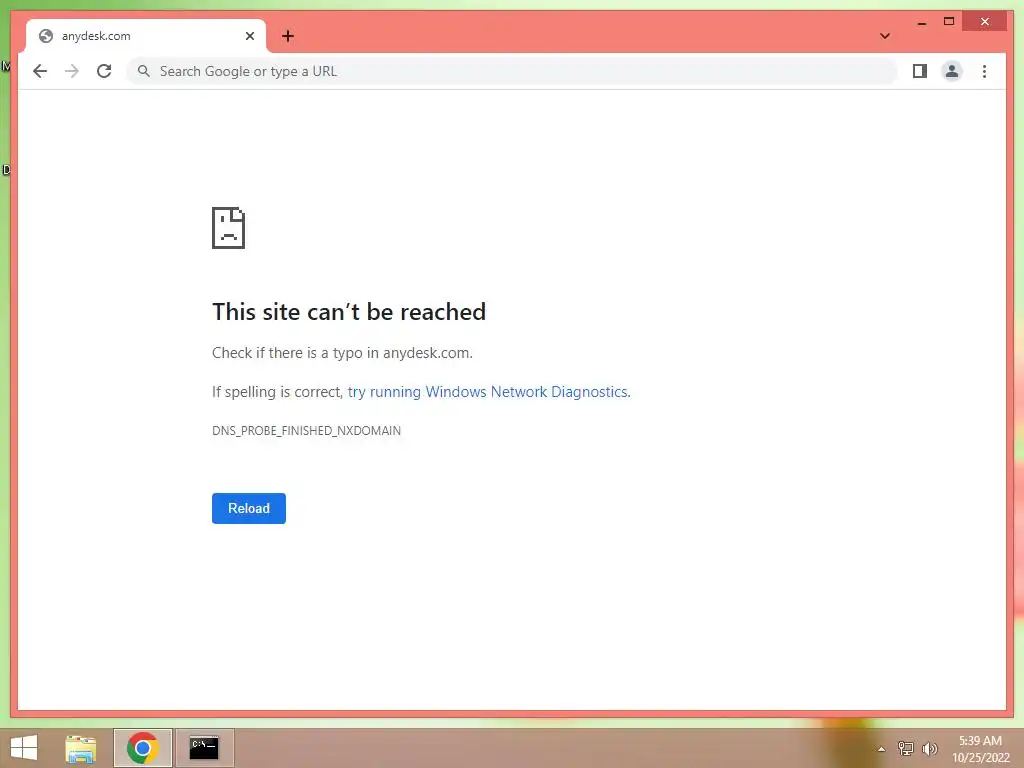Select the anydesk.com tab
The height and width of the screenshot is (768, 1024).
(x=146, y=36)
